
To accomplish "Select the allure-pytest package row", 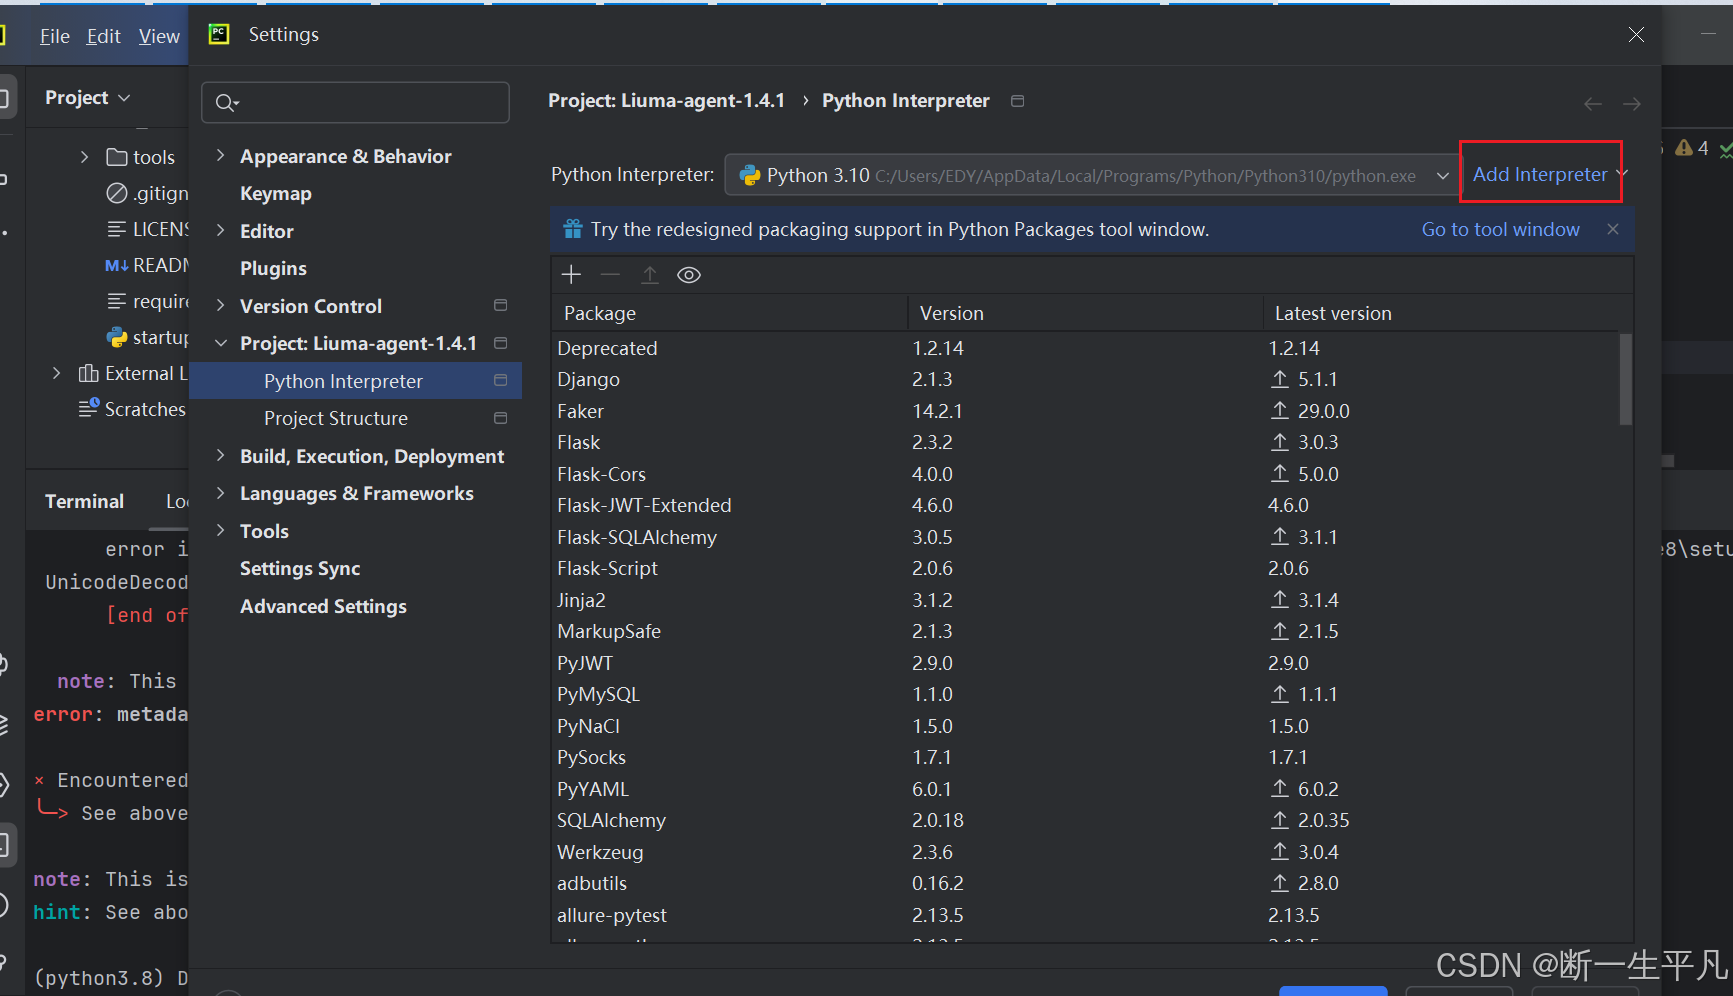I will tap(1086, 915).
